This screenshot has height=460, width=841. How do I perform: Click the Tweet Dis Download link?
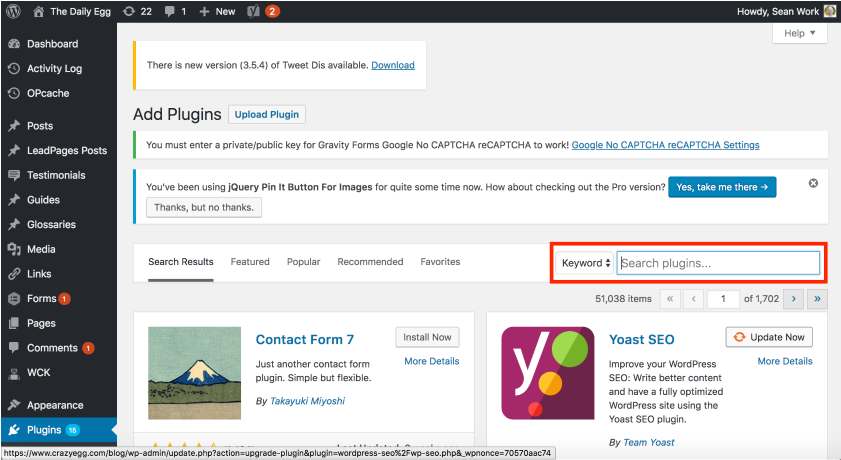click(393, 65)
